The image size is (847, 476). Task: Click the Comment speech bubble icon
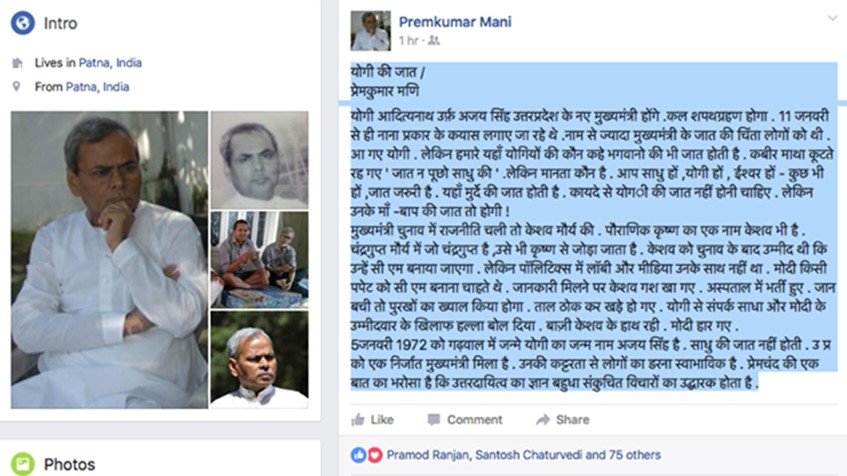tap(433, 420)
